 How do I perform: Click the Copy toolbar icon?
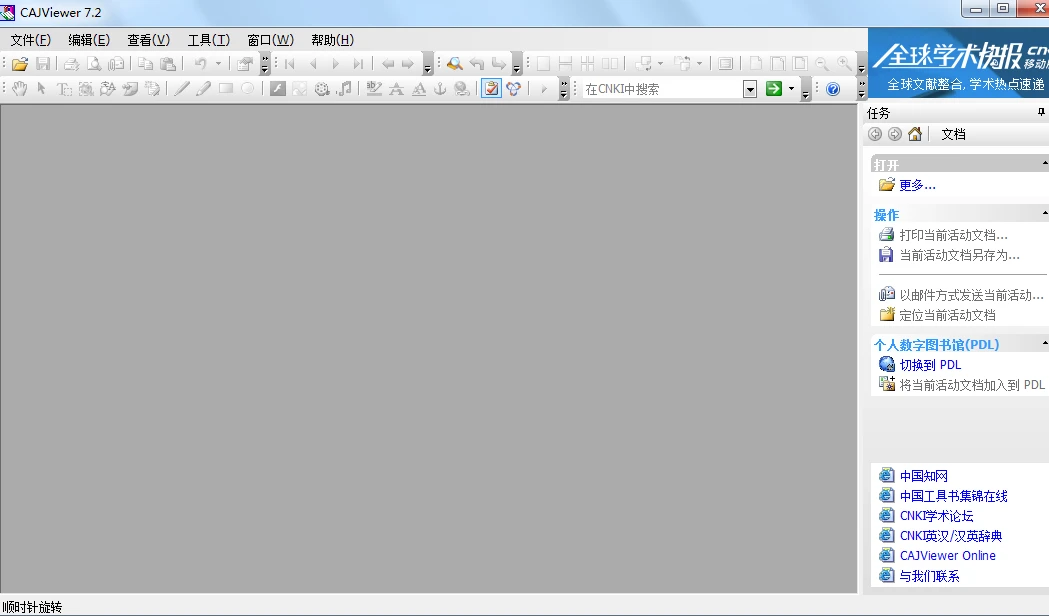click(x=145, y=64)
